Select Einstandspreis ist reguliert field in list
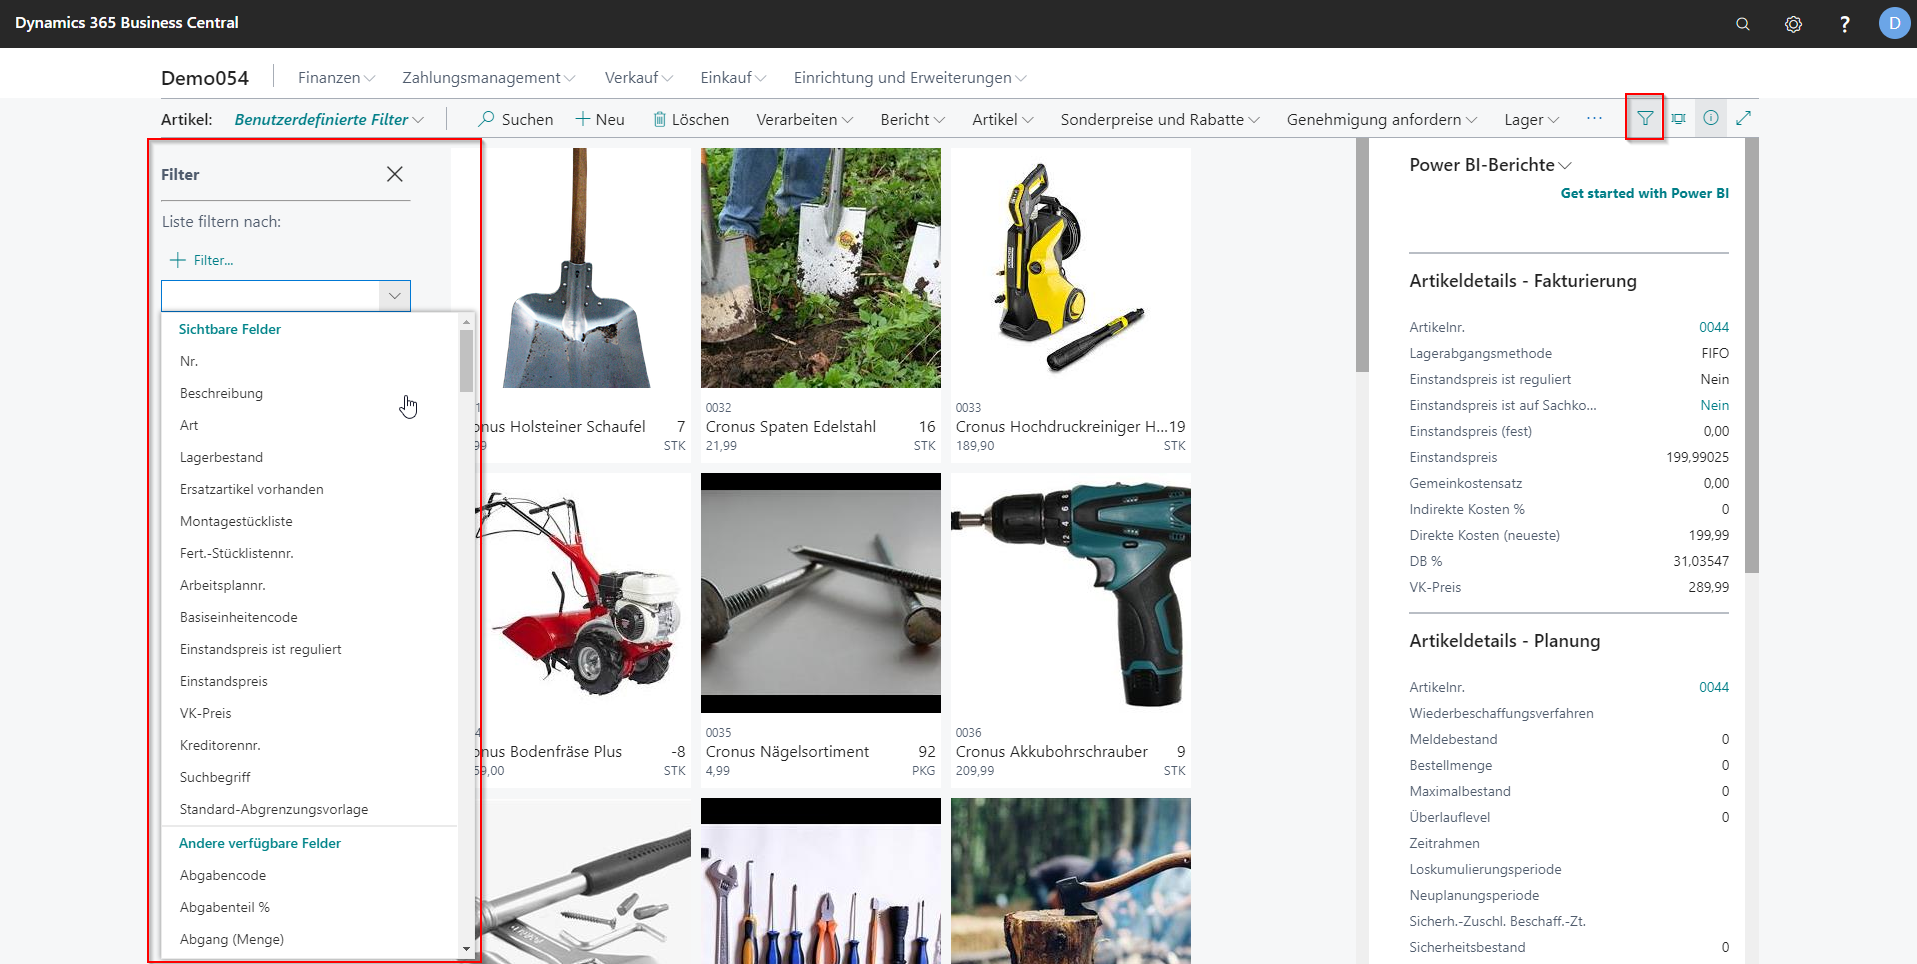Screen dimensions: 1917x964 pos(311,649)
